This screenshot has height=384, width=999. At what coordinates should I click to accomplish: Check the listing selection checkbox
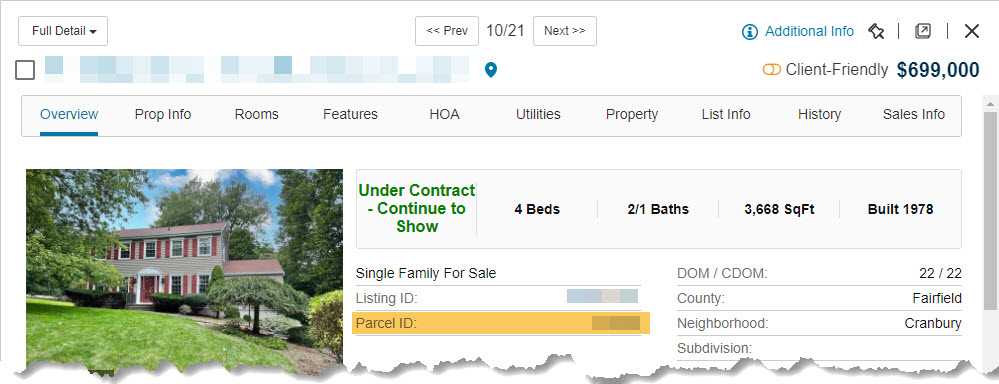tap(25, 70)
